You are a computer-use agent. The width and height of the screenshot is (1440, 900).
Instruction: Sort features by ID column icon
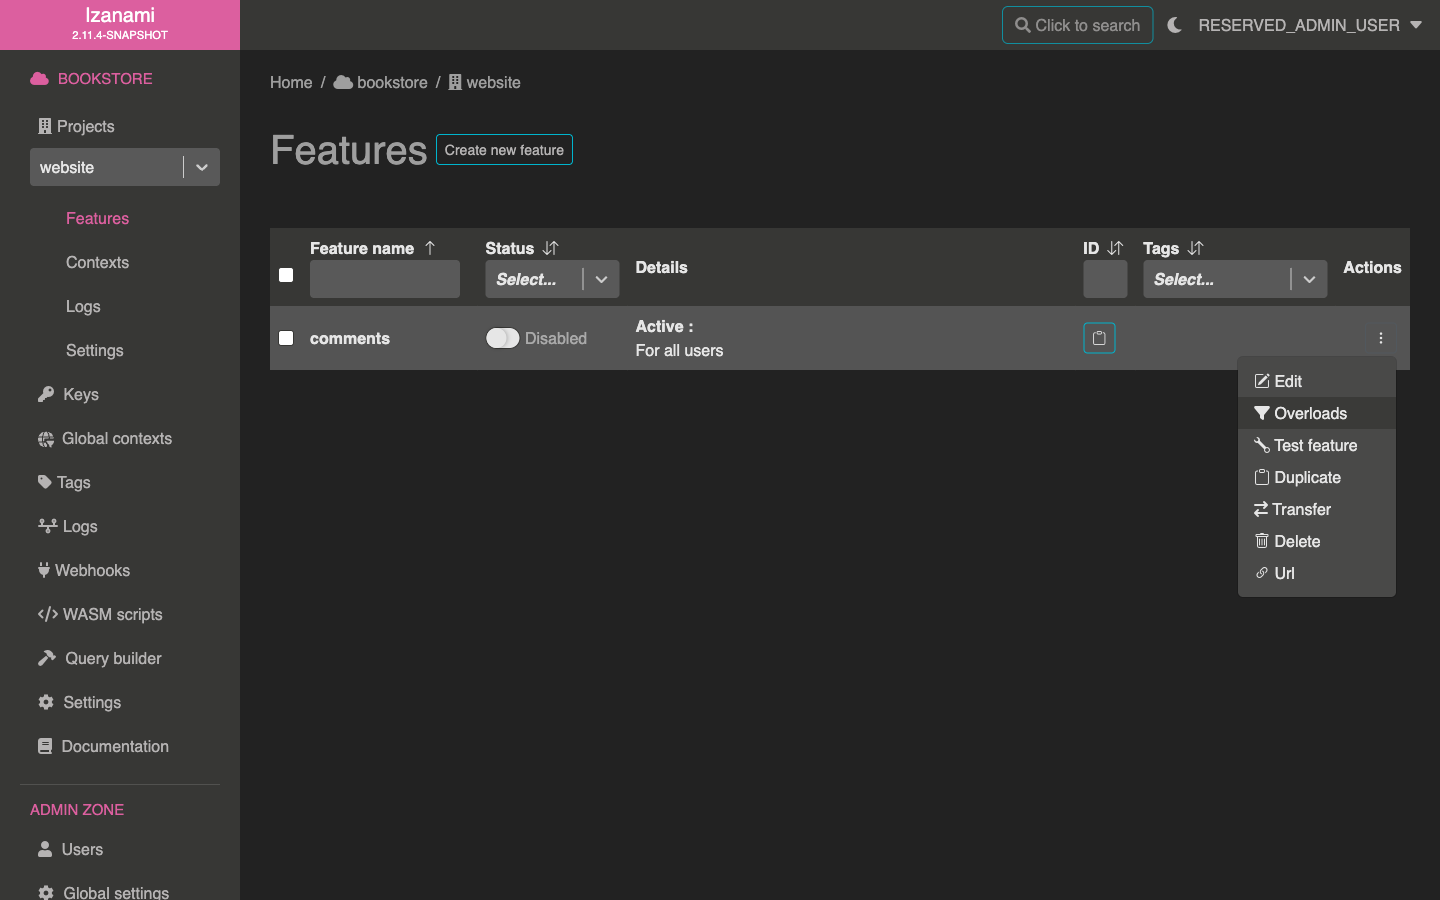coord(1115,248)
